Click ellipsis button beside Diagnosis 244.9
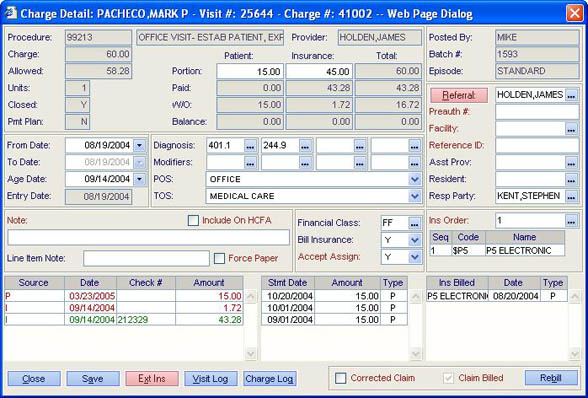Viewport: 588px width, 398px height. click(x=305, y=146)
